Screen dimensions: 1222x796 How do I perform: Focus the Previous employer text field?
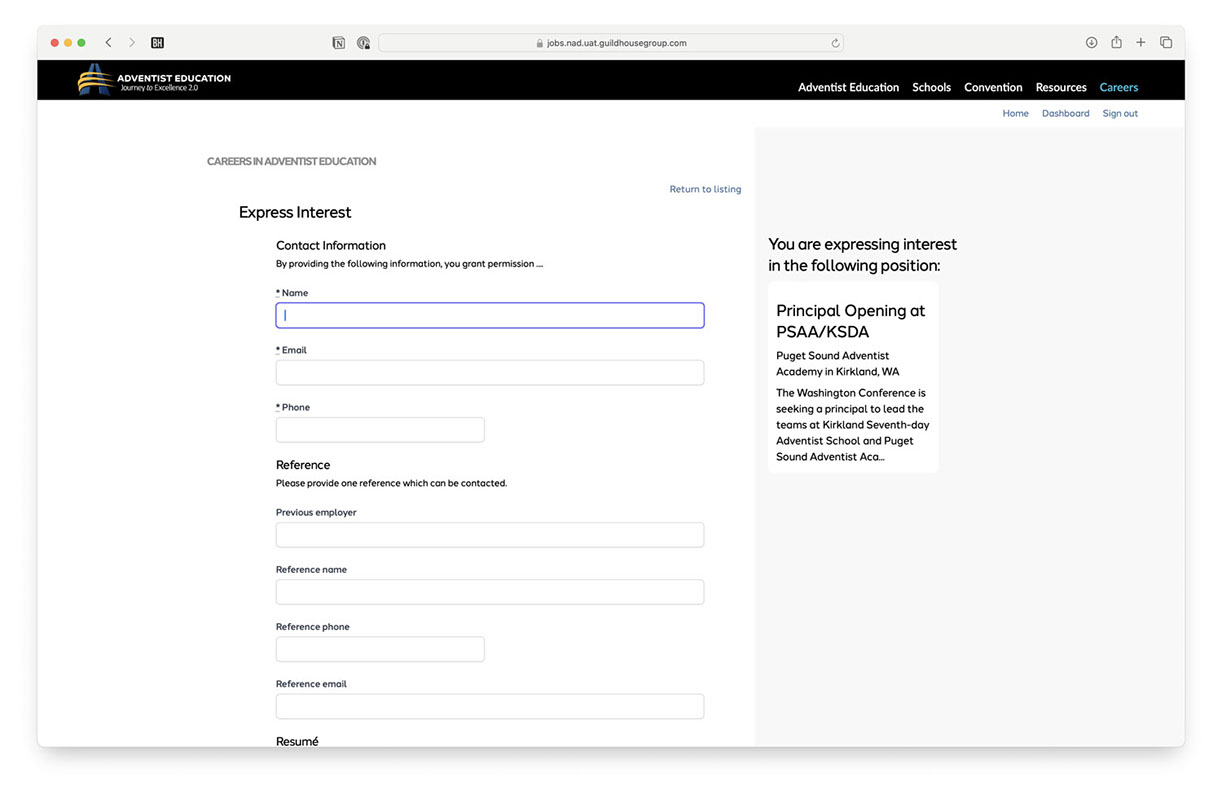pos(490,535)
